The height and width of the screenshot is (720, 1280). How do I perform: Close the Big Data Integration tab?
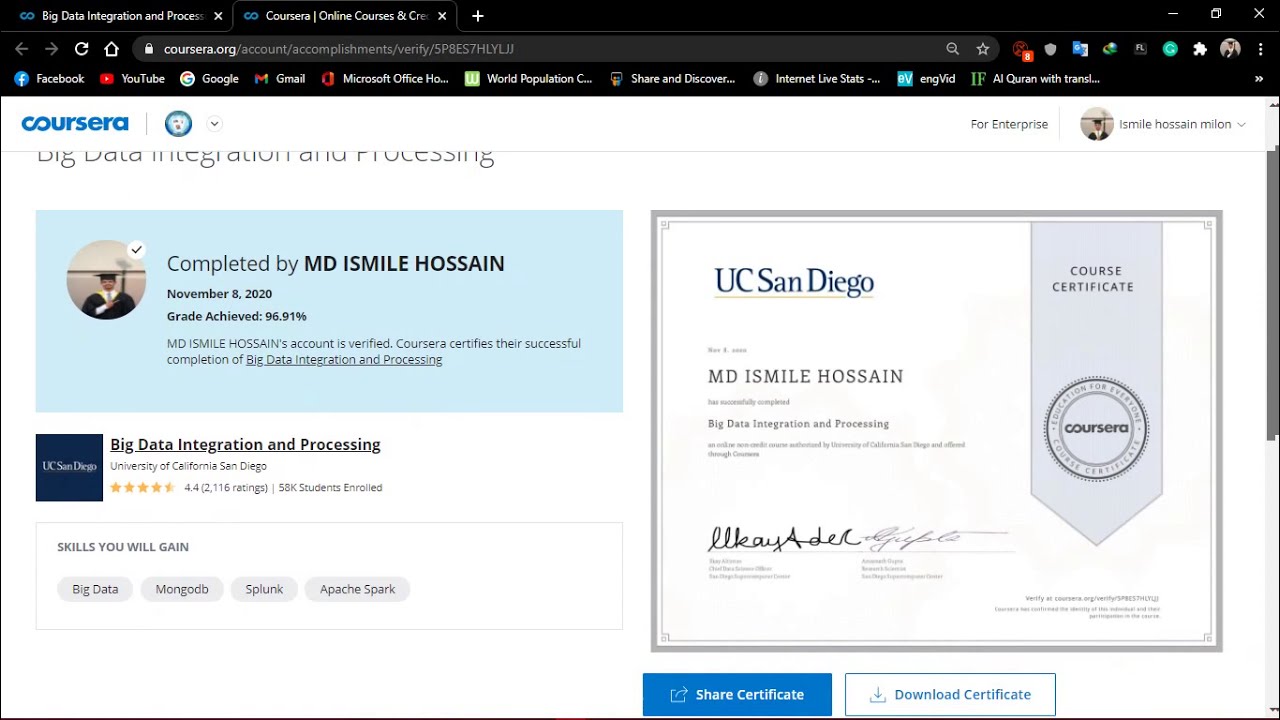click(218, 16)
